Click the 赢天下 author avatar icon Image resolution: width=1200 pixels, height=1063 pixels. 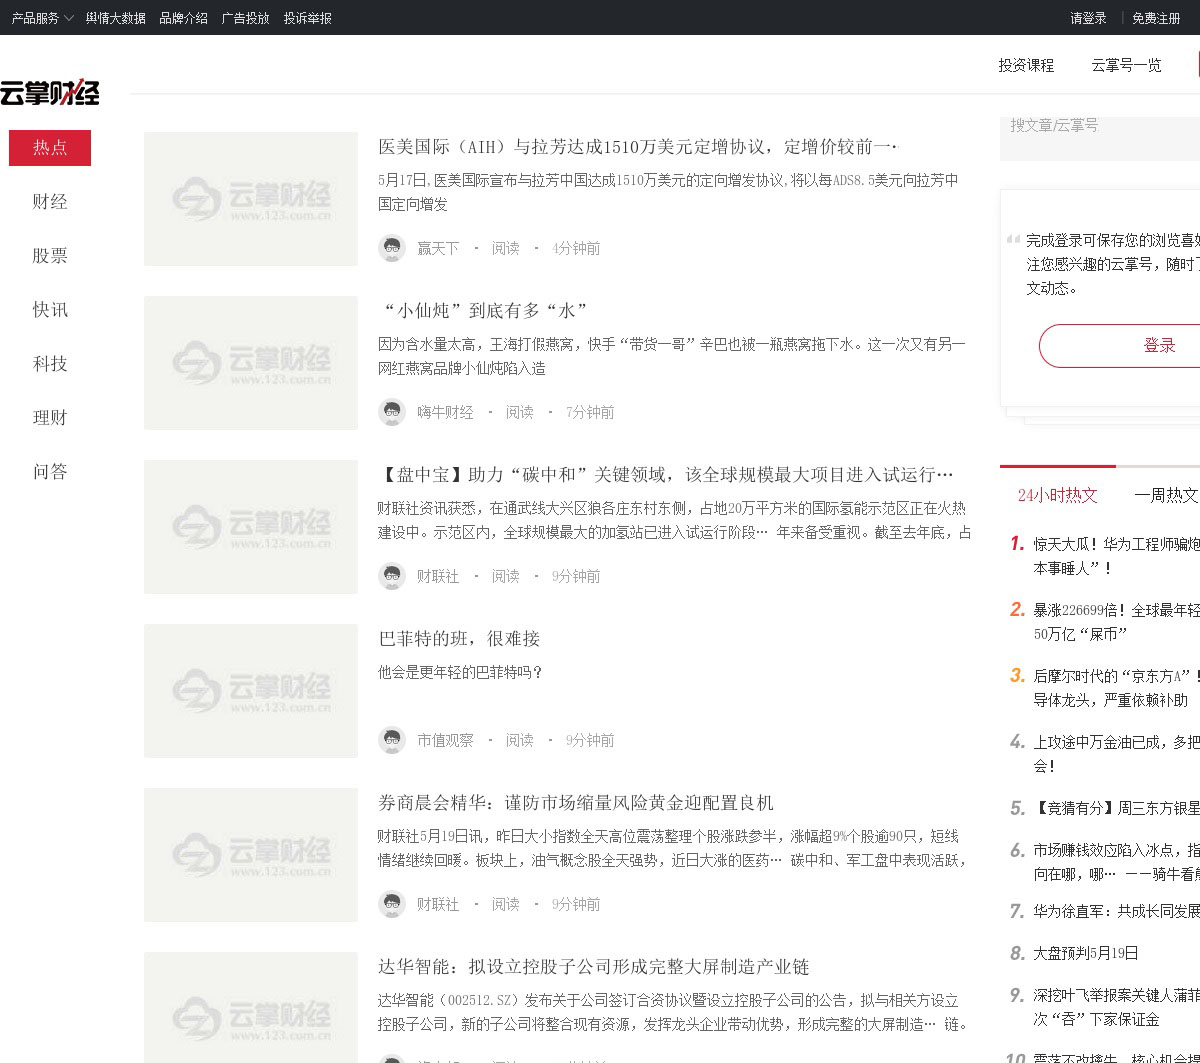pyautogui.click(x=391, y=248)
